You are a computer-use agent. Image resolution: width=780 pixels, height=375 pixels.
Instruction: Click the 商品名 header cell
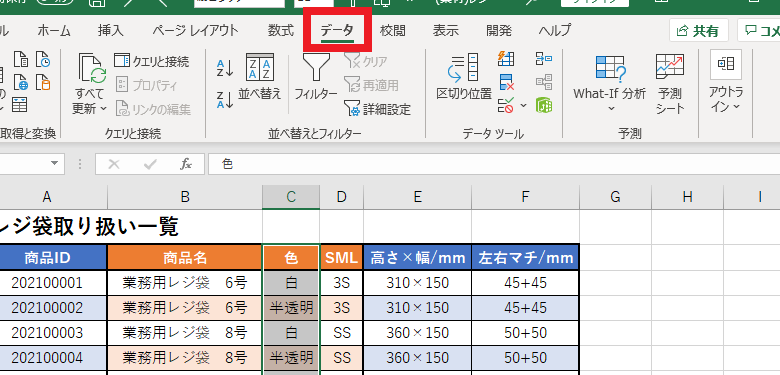[185, 257]
